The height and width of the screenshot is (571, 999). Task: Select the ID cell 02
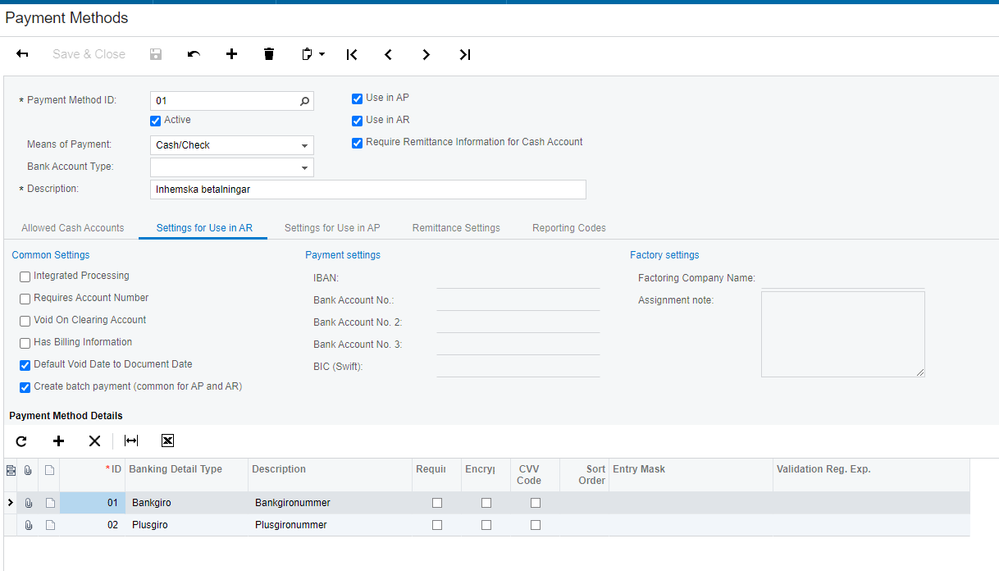(x=92, y=525)
